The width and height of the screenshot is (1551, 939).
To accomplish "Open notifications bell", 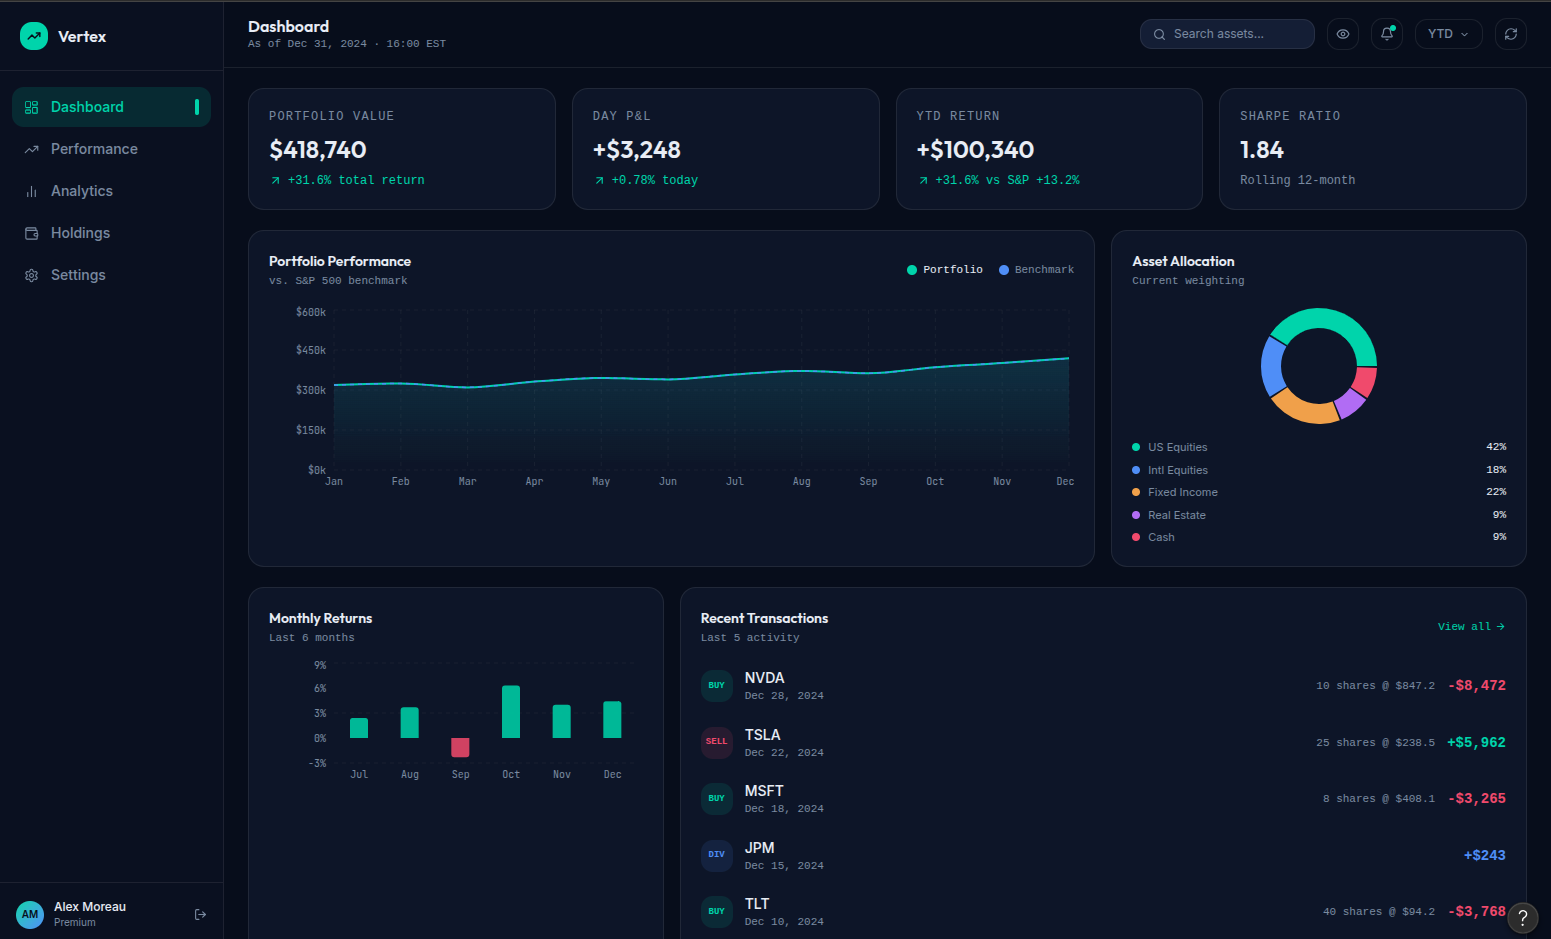I will tap(1387, 34).
